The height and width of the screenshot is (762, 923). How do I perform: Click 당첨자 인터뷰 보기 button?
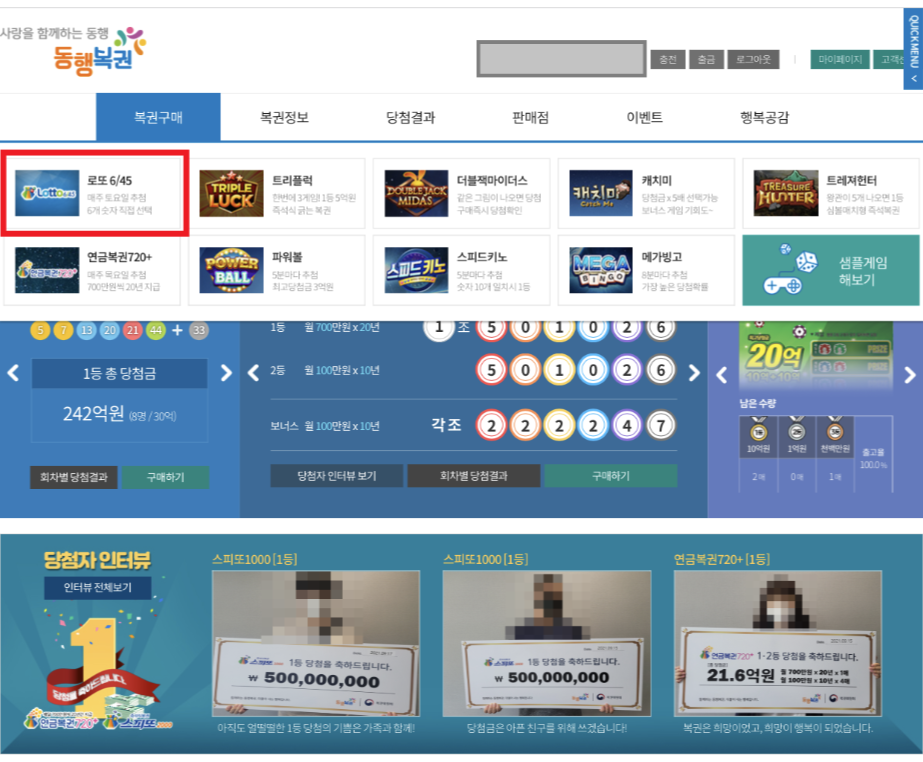pyautogui.click(x=337, y=476)
